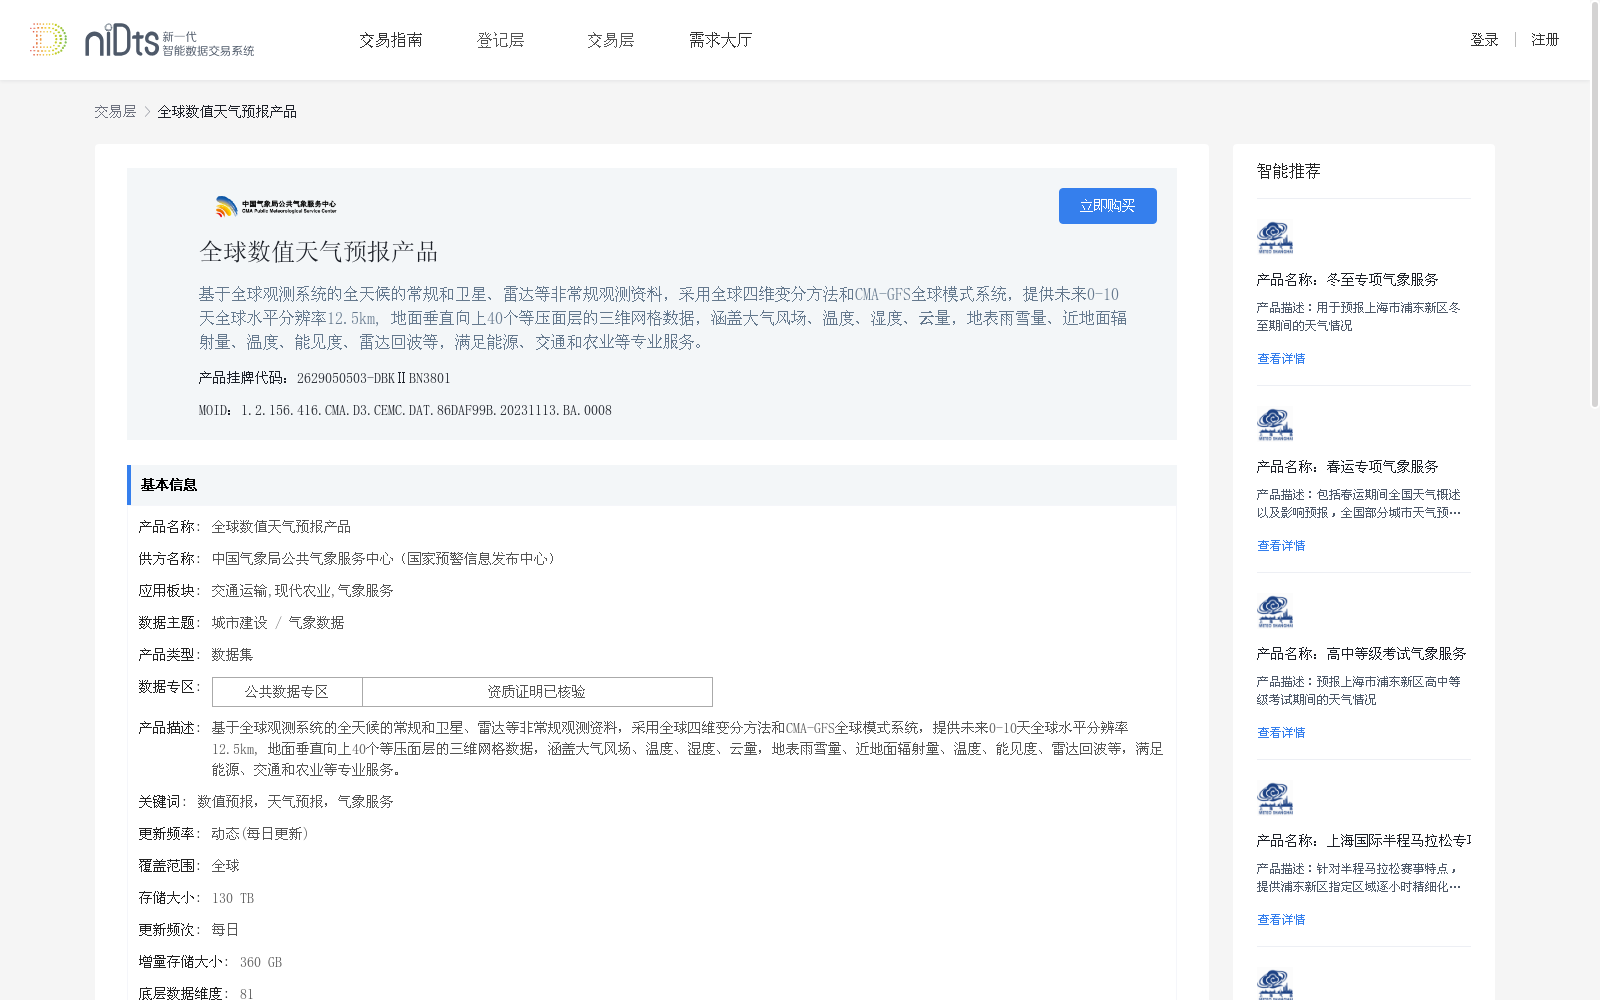The width and height of the screenshot is (1600, 1000).
Task: Click the 新一代智能数据交易系统 logo text
Action: pyautogui.click(x=208, y=44)
